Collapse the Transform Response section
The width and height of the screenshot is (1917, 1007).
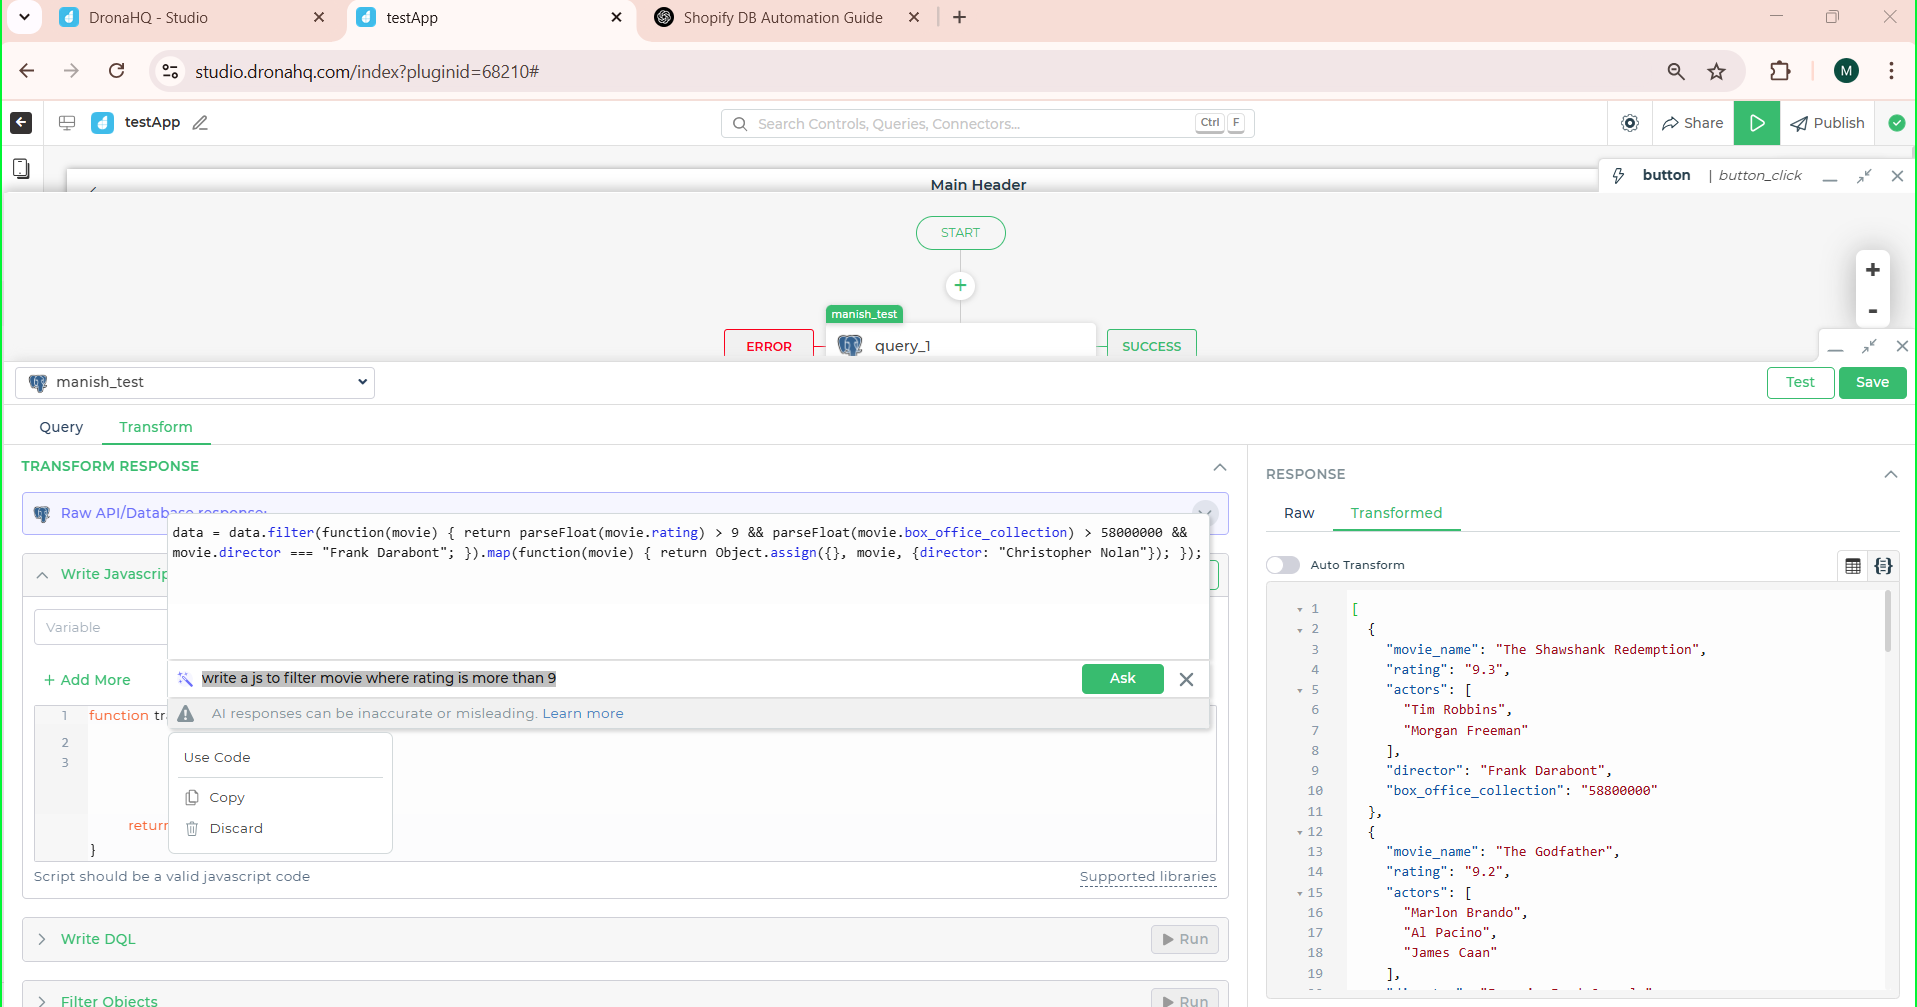click(1219, 467)
